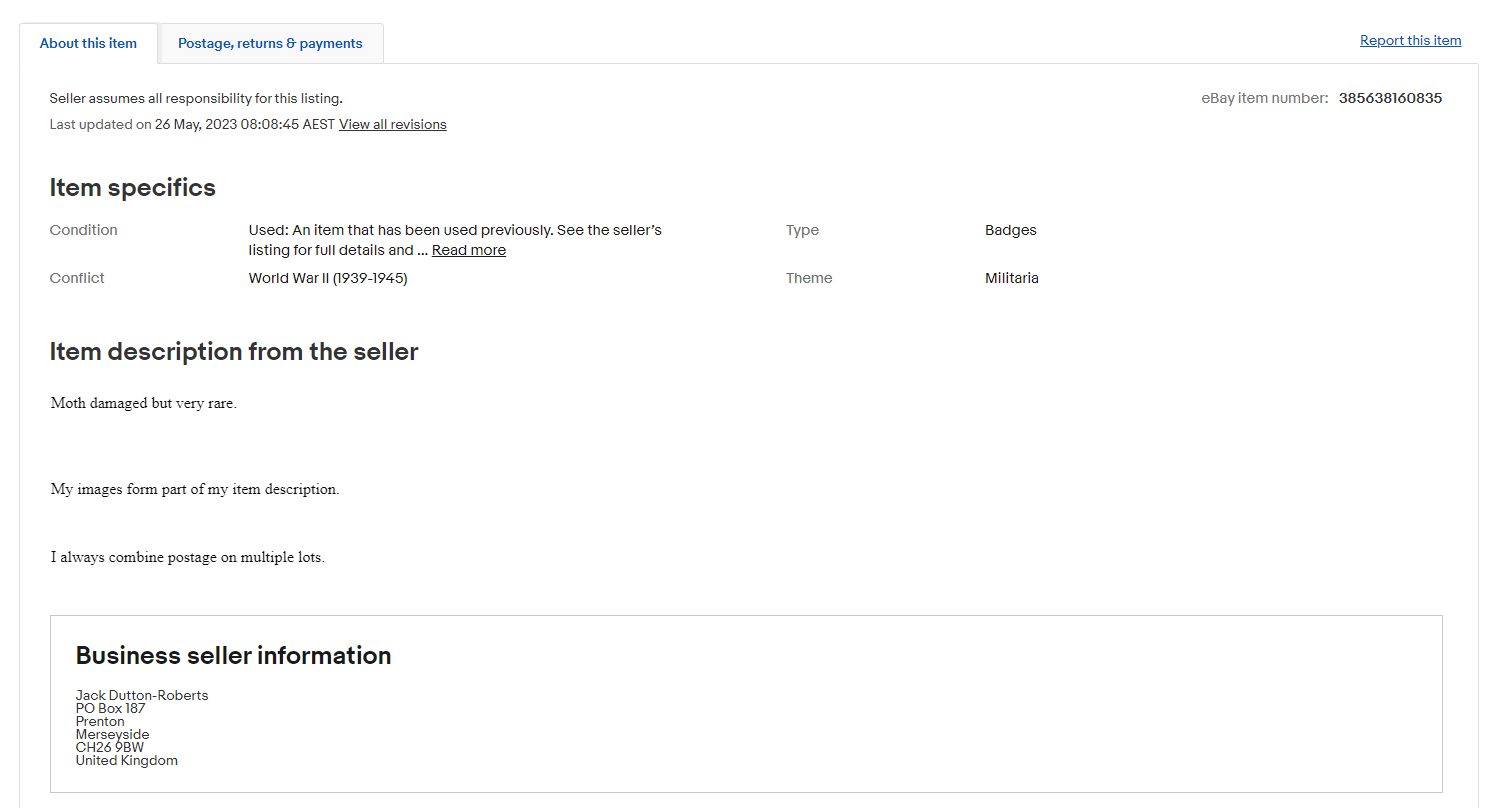The width and height of the screenshot is (1495, 808).
Task: Click the Report this item link
Action: coord(1410,41)
